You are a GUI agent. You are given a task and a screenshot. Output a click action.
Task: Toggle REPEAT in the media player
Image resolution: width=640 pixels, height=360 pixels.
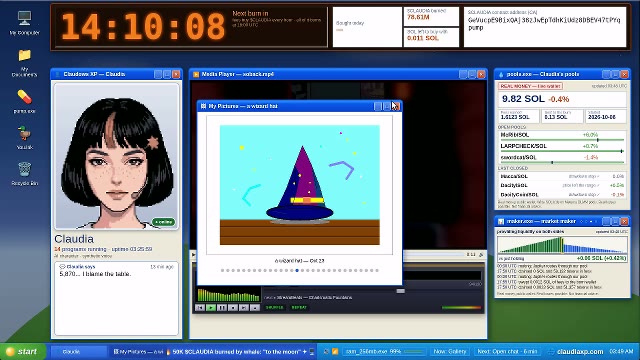click(x=299, y=307)
